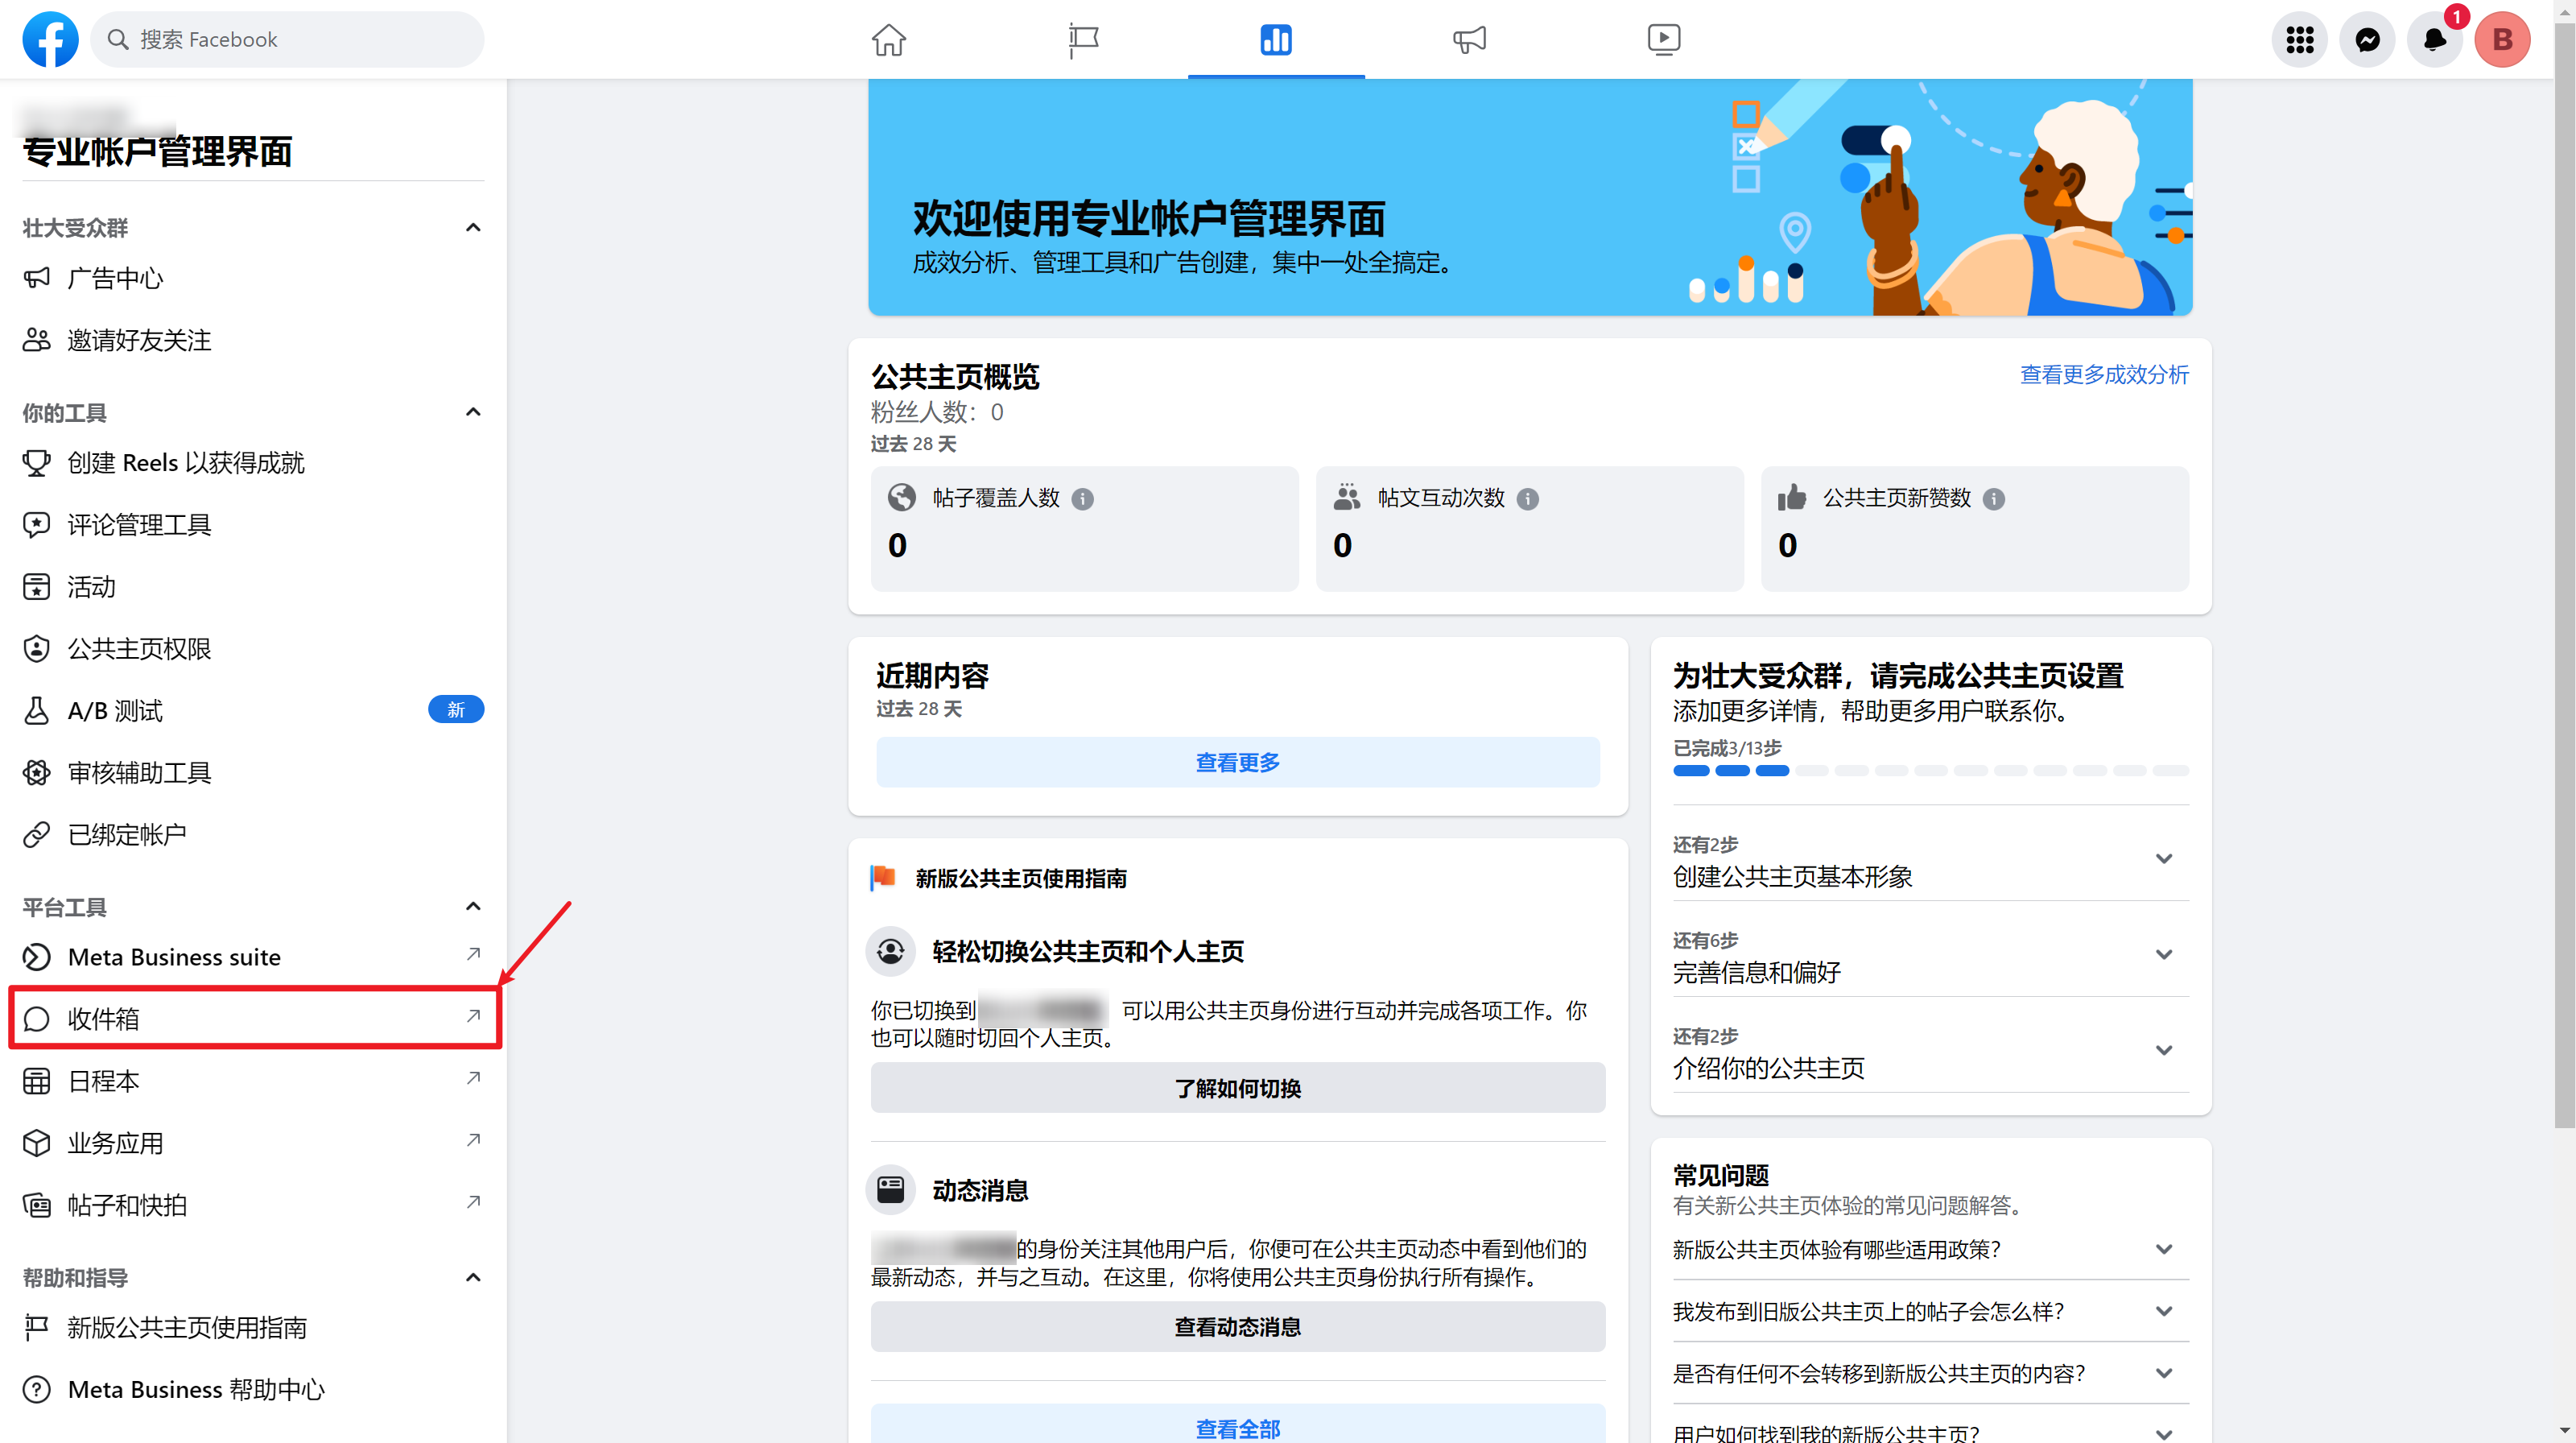Open 审核辅助工具
Screen dimensions: 2576x1443
pyautogui.click(x=253, y=773)
